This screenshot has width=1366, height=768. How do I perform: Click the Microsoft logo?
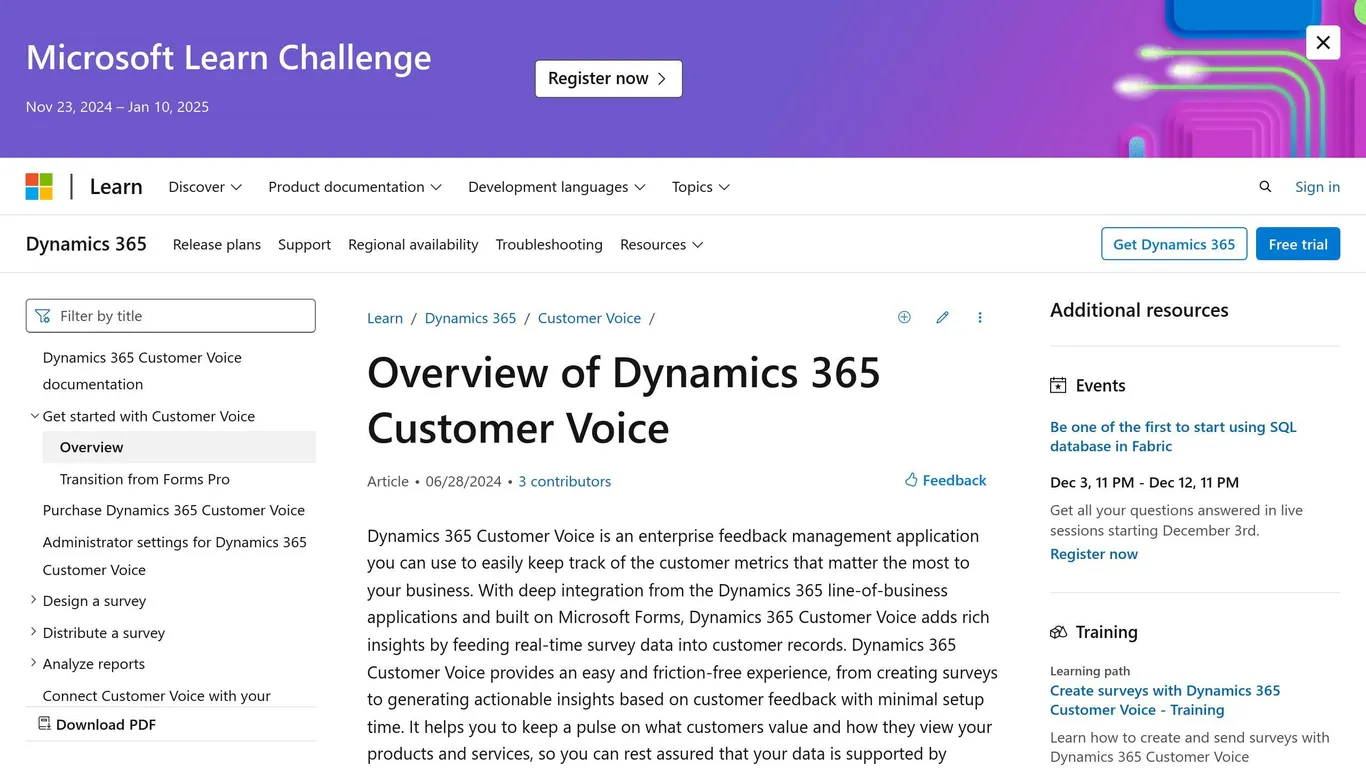click(x=39, y=186)
